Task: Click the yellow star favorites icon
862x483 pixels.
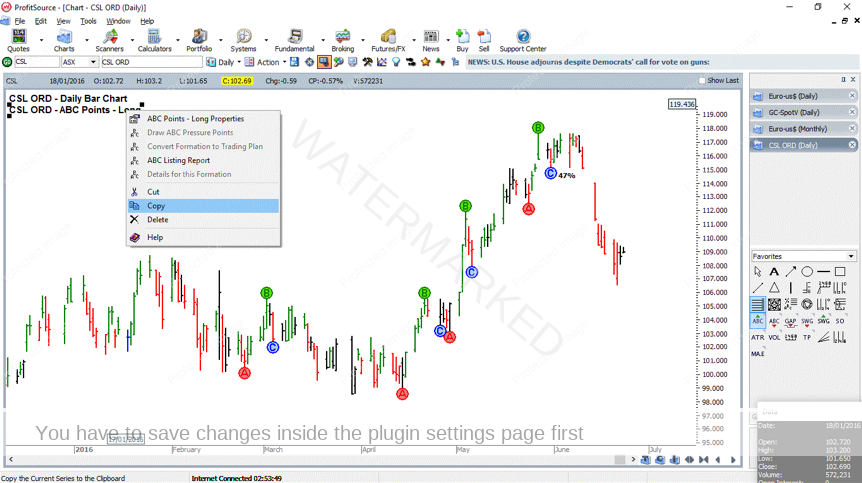Action: tap(425, 62)
